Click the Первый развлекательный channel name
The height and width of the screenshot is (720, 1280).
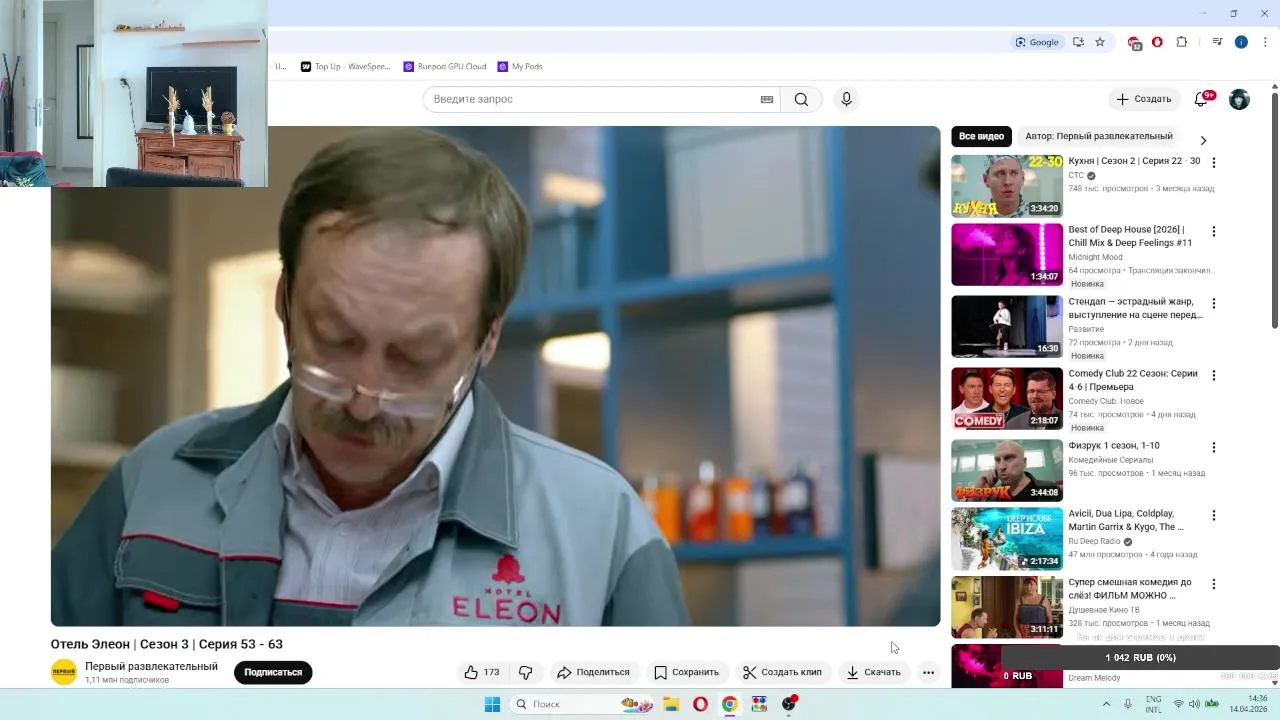pyautogui.click(x=151, y=666)
